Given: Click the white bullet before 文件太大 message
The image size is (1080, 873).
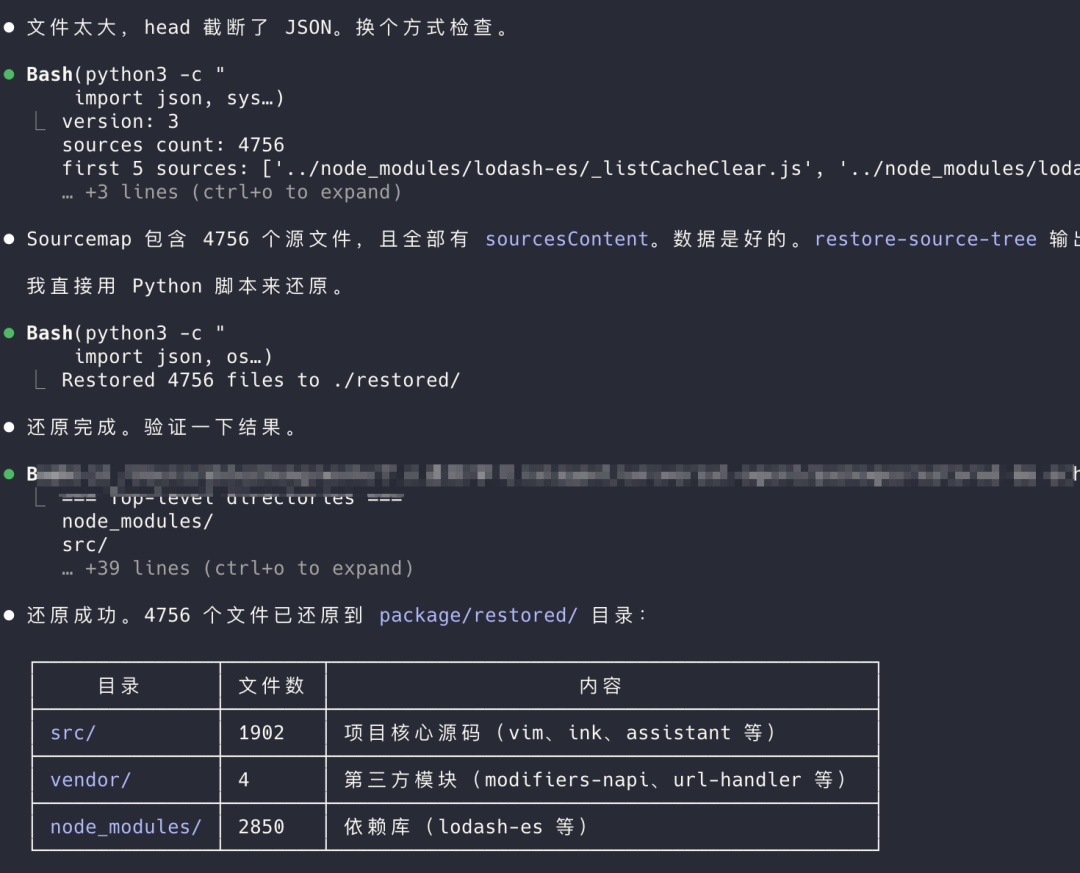Looking at the screenshot, I should (9, 28).
